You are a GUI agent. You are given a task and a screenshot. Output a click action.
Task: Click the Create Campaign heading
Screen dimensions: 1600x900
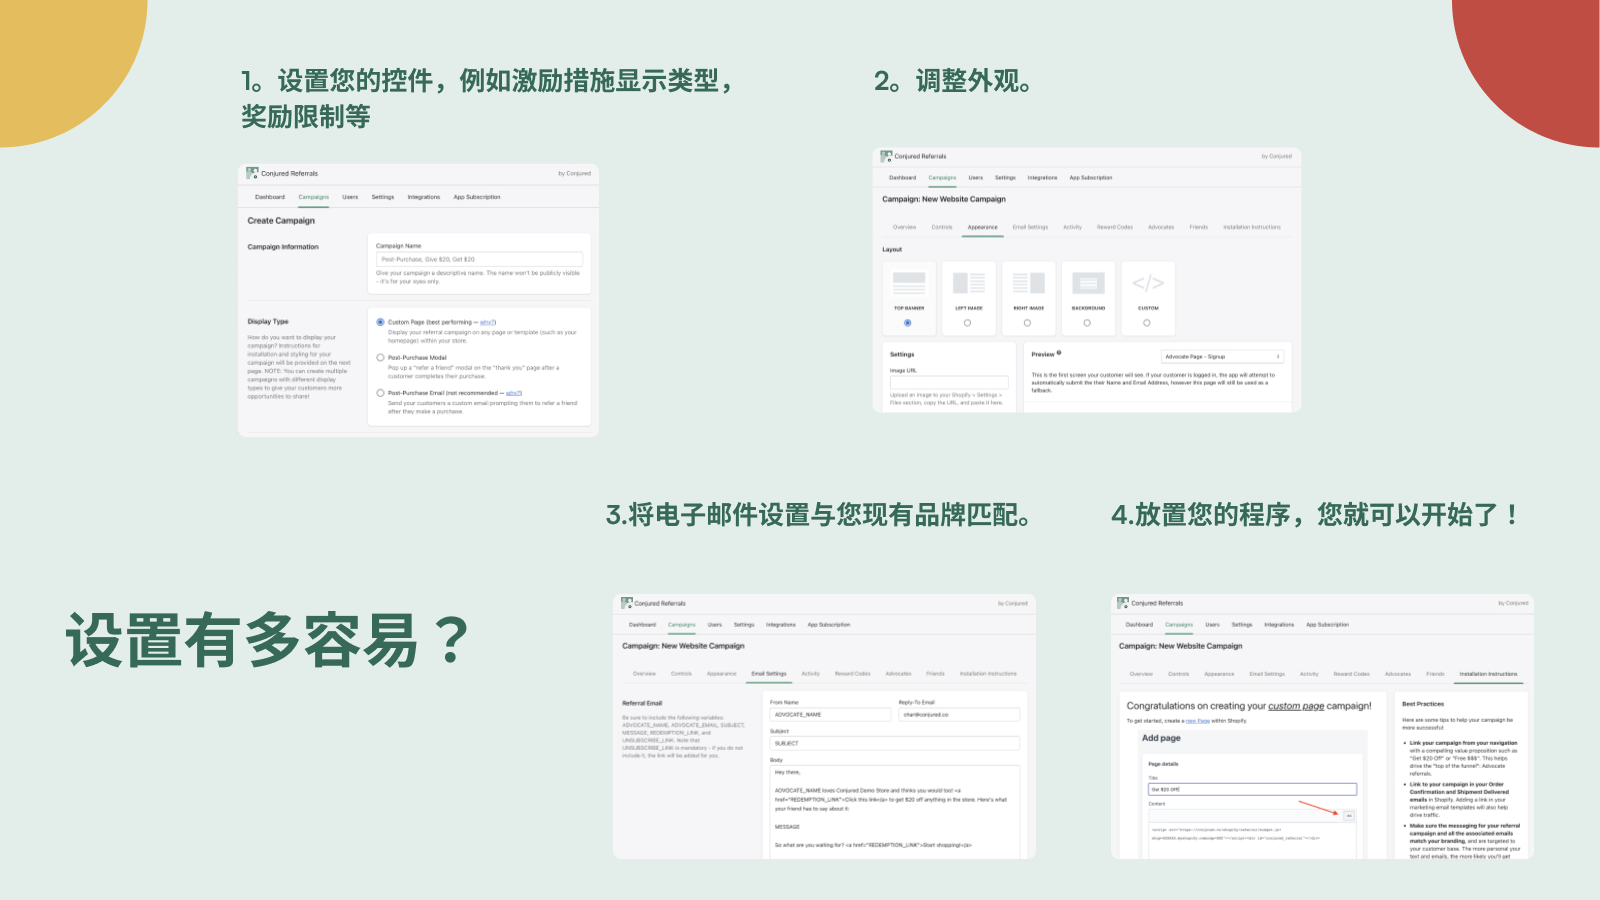pyautogui.click(x=281, y=221)
